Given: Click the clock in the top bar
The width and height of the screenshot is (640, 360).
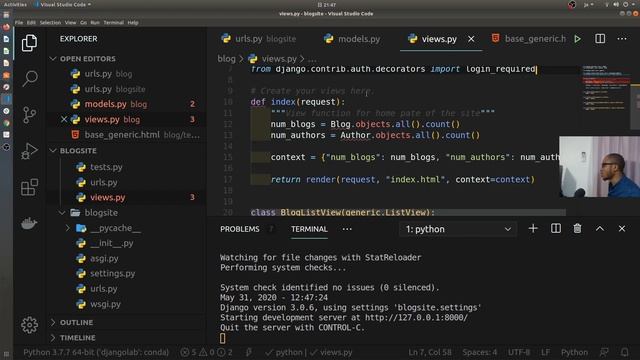Looking at the screenshot, I should [327, 4].
